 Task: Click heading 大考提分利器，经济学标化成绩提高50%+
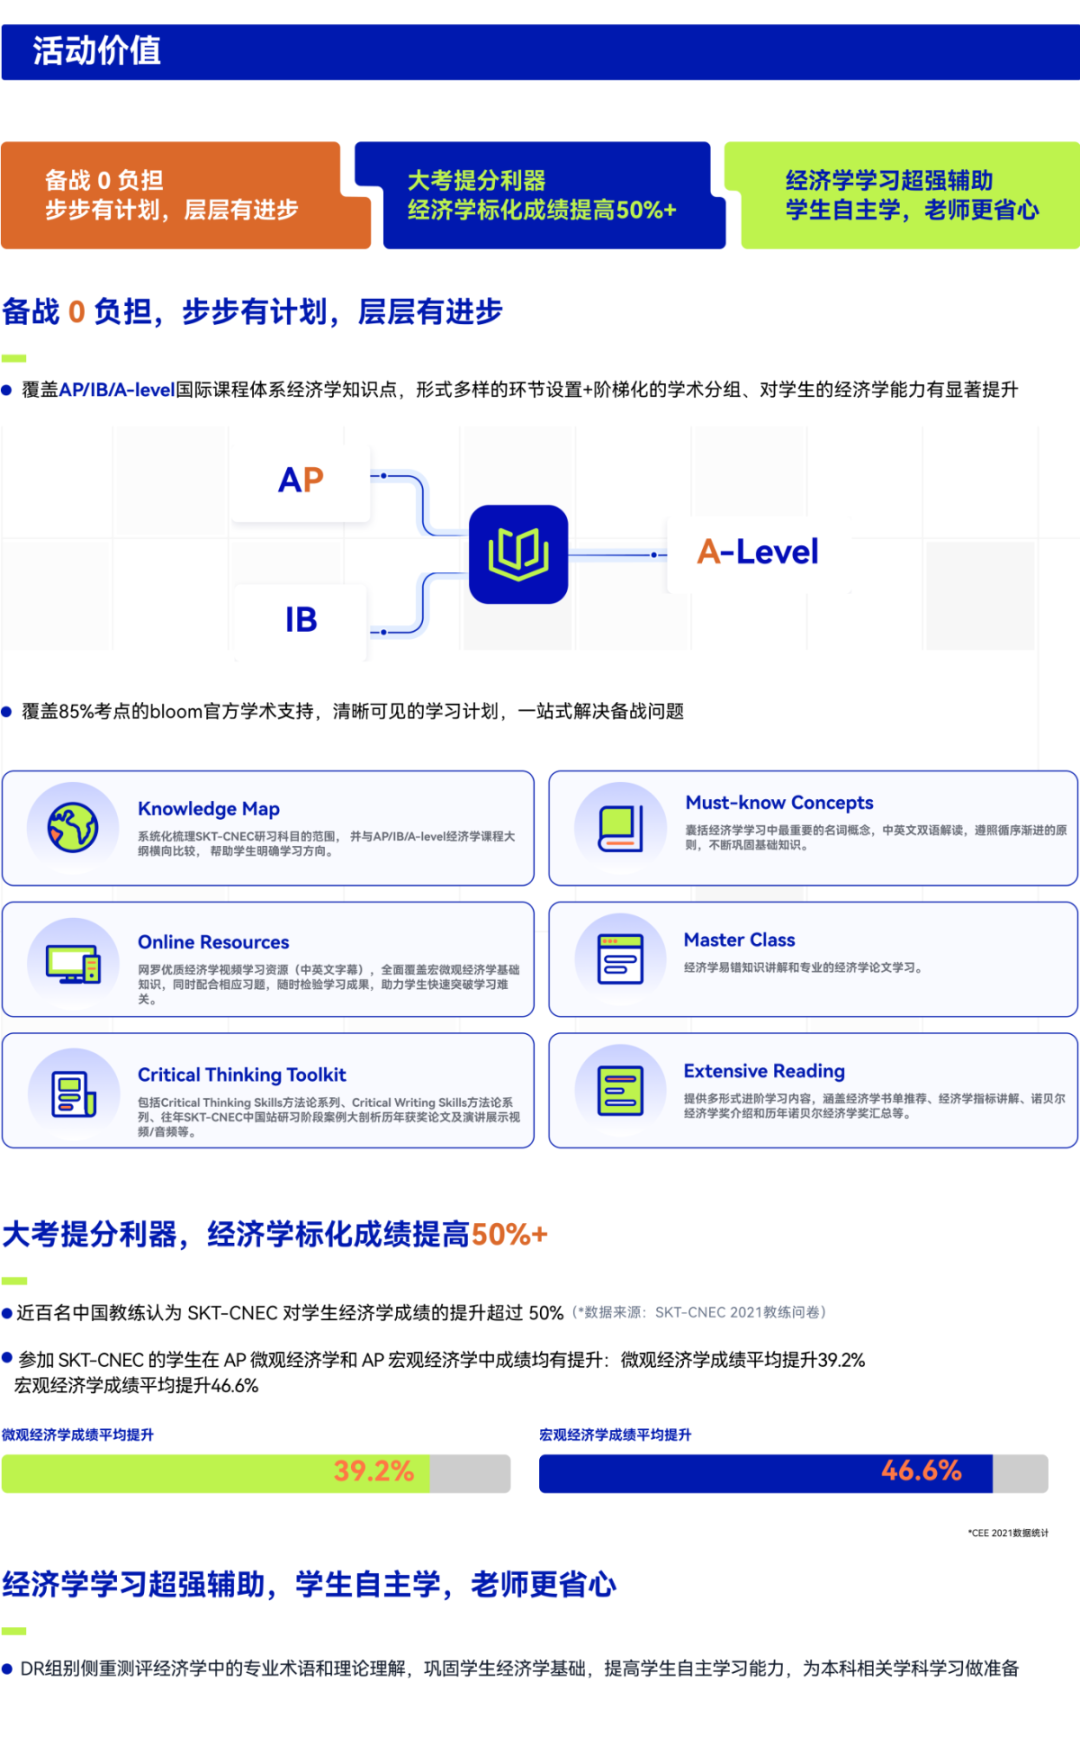[x=275, y=1234]
